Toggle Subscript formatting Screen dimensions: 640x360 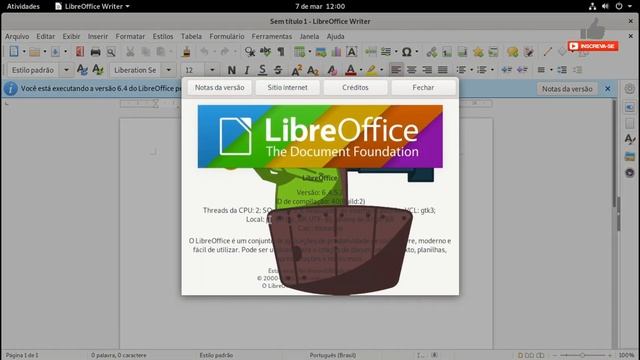coord(313,70)
